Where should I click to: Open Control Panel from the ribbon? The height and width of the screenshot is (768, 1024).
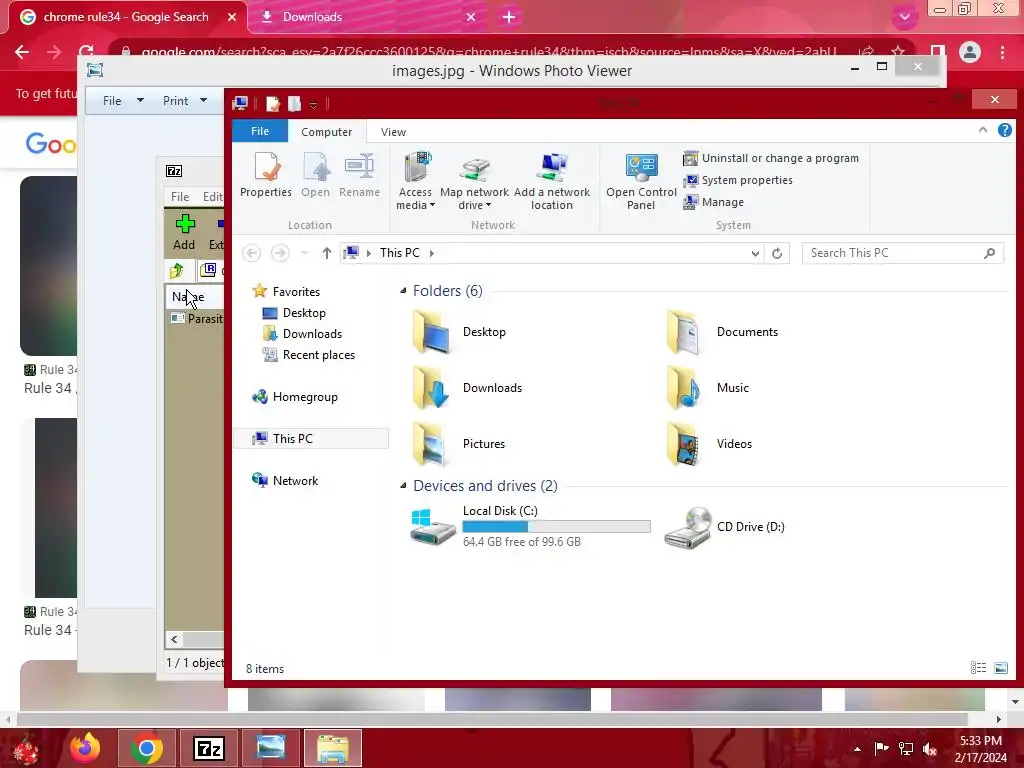coord(641,181)
